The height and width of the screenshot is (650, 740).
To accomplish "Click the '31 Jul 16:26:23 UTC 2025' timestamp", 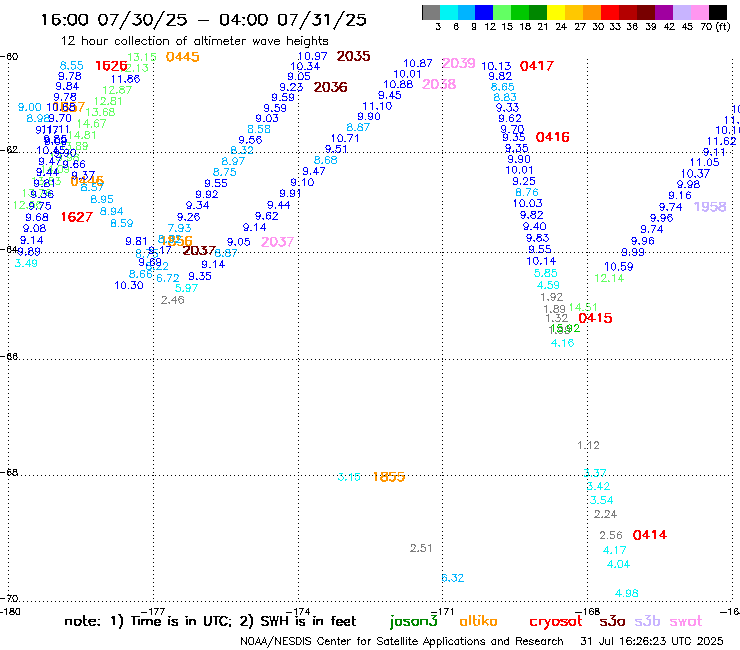I will click(652, 642).
